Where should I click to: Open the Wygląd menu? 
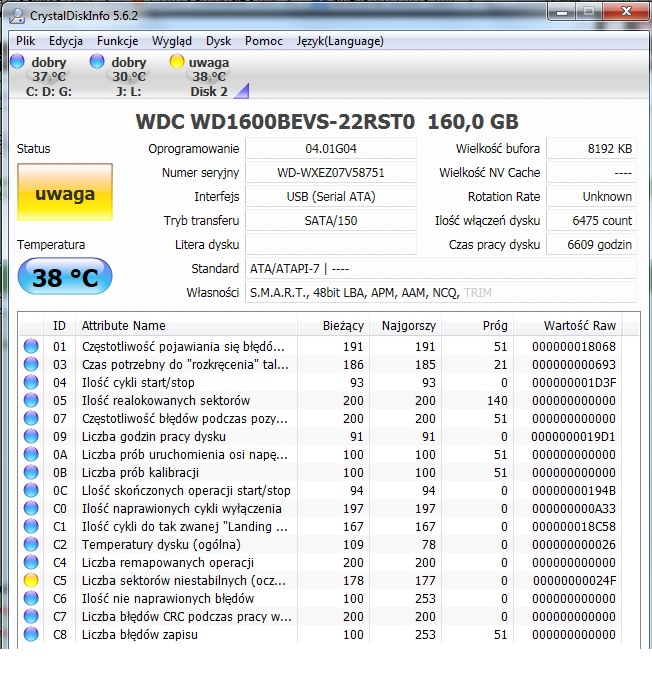pos(171,41)
